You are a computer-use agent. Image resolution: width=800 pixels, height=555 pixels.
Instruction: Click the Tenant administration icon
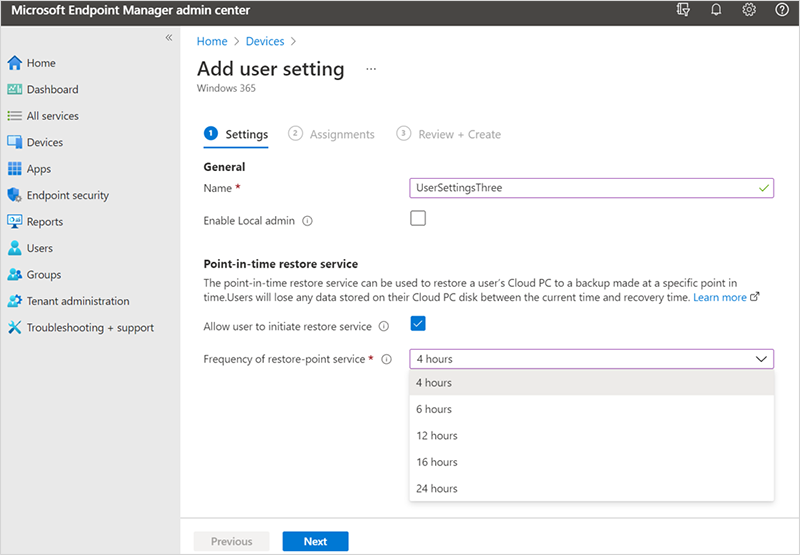pyautogui.click(x=15, y=301)
